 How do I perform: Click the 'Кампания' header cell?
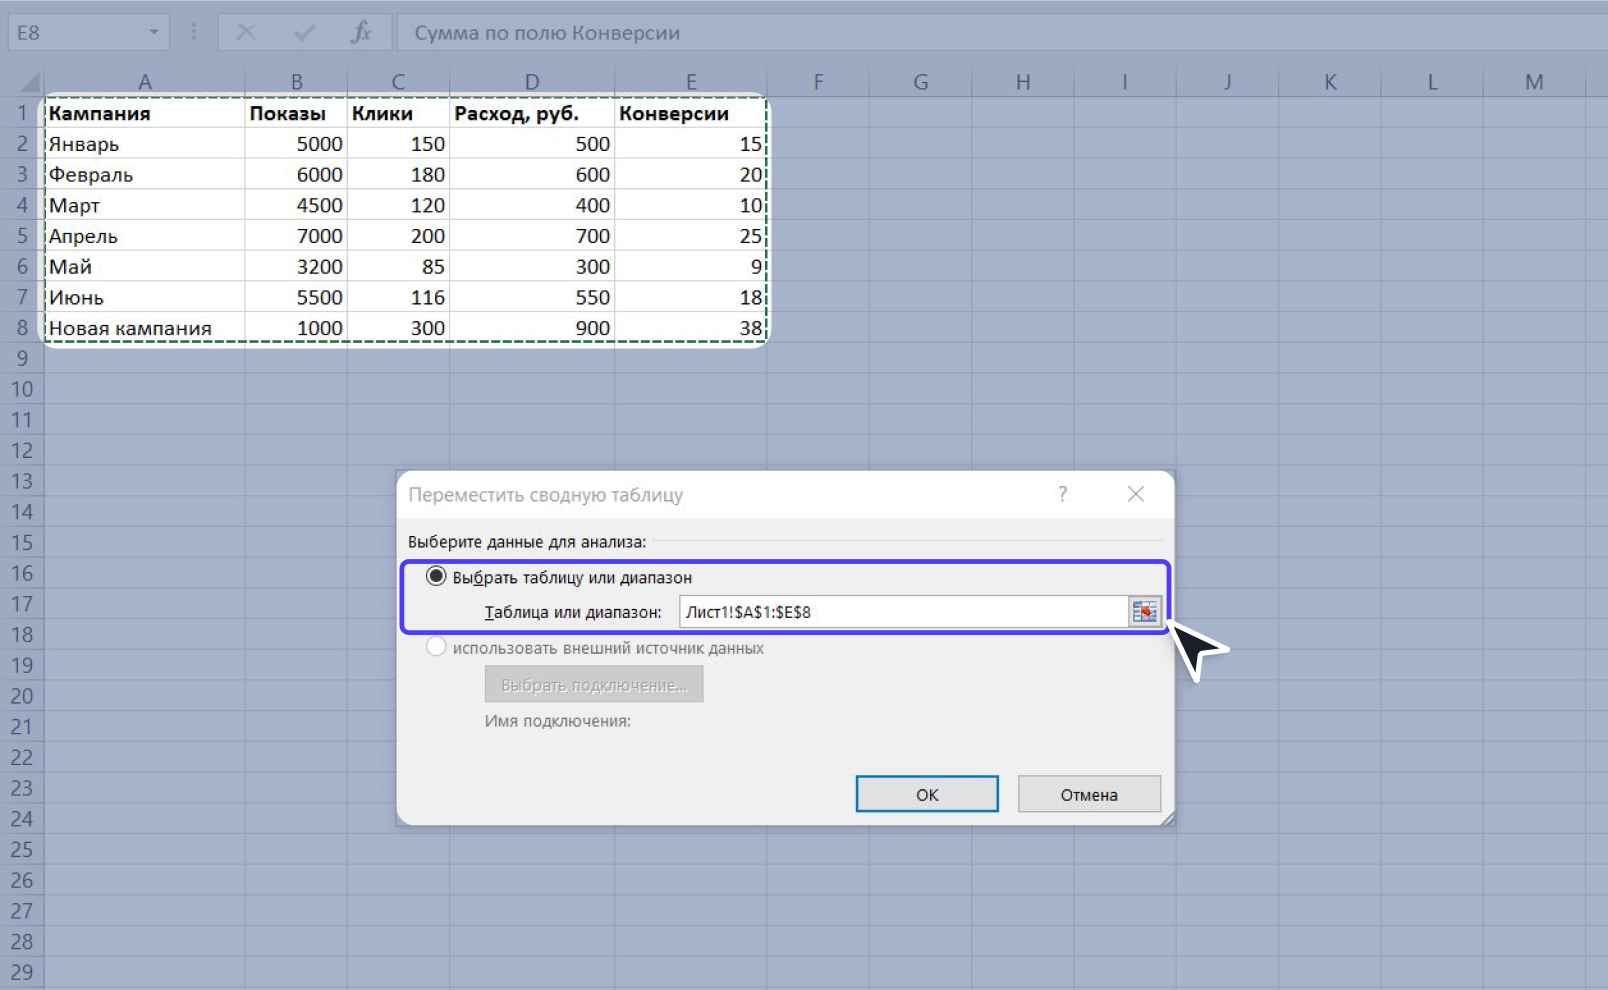click(145, 113)
